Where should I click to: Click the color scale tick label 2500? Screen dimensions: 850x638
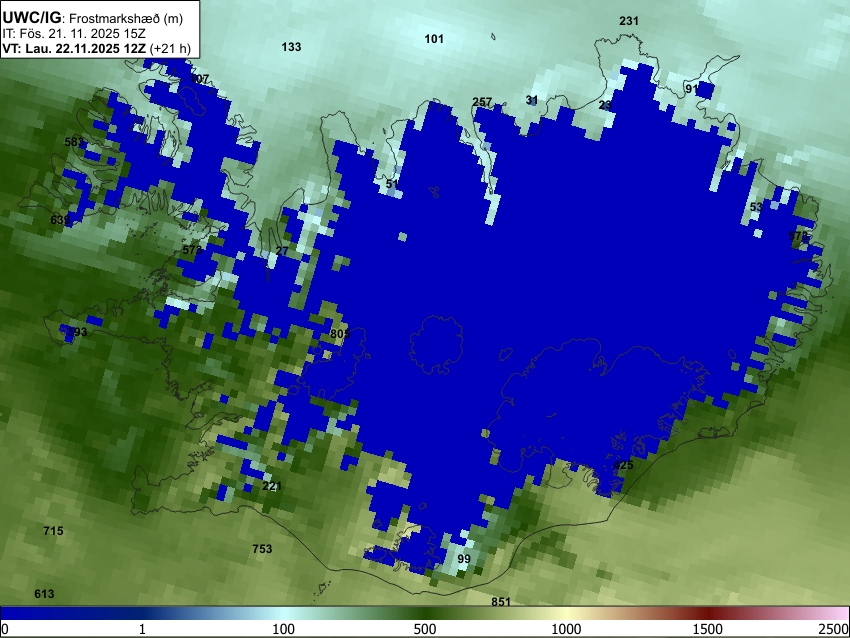coord(834,629)
